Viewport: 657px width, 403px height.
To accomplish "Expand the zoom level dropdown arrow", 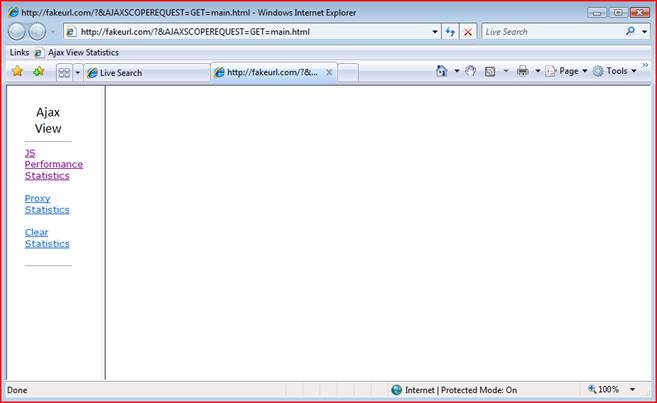I will (x=632, y=390).
